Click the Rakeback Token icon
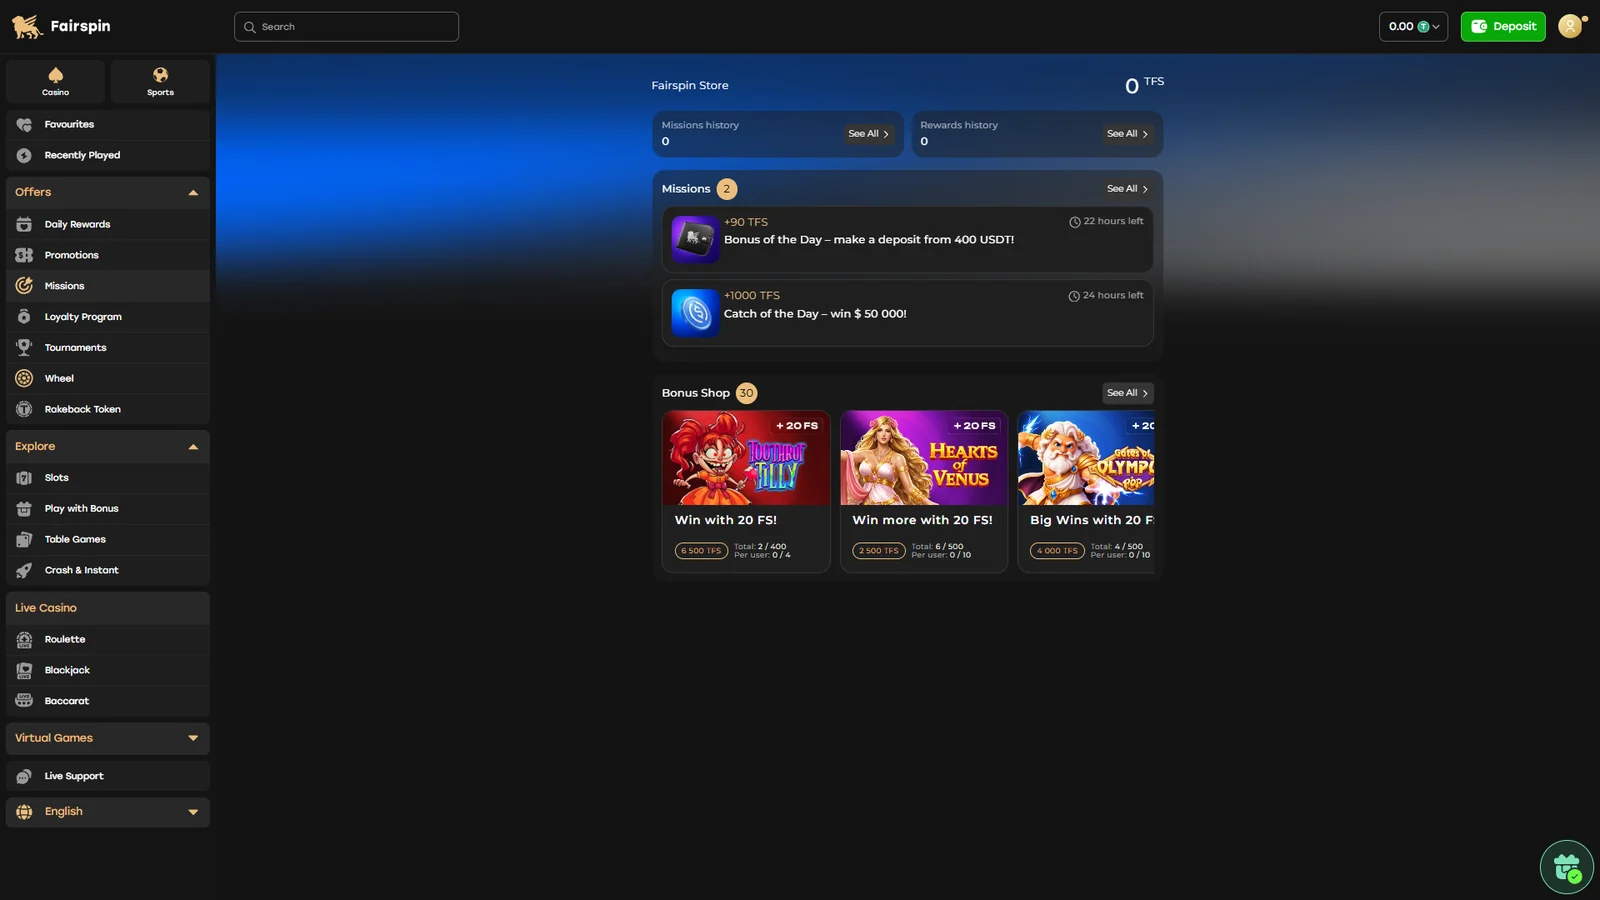 click(24, 410)
